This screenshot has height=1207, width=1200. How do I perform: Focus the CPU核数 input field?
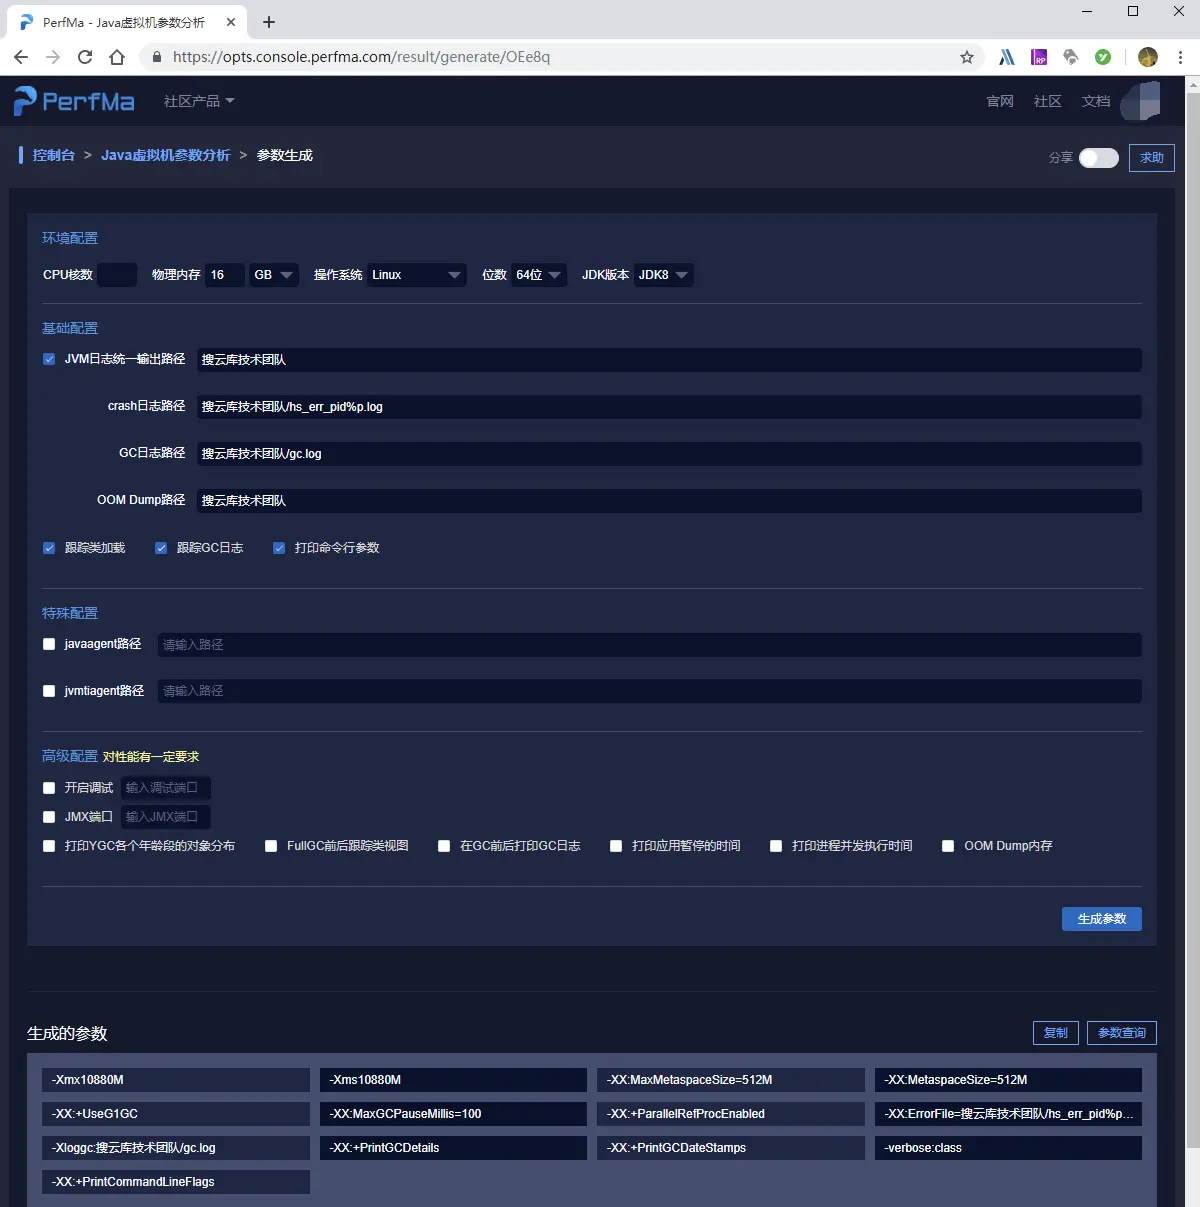click(x=117, y=275)
